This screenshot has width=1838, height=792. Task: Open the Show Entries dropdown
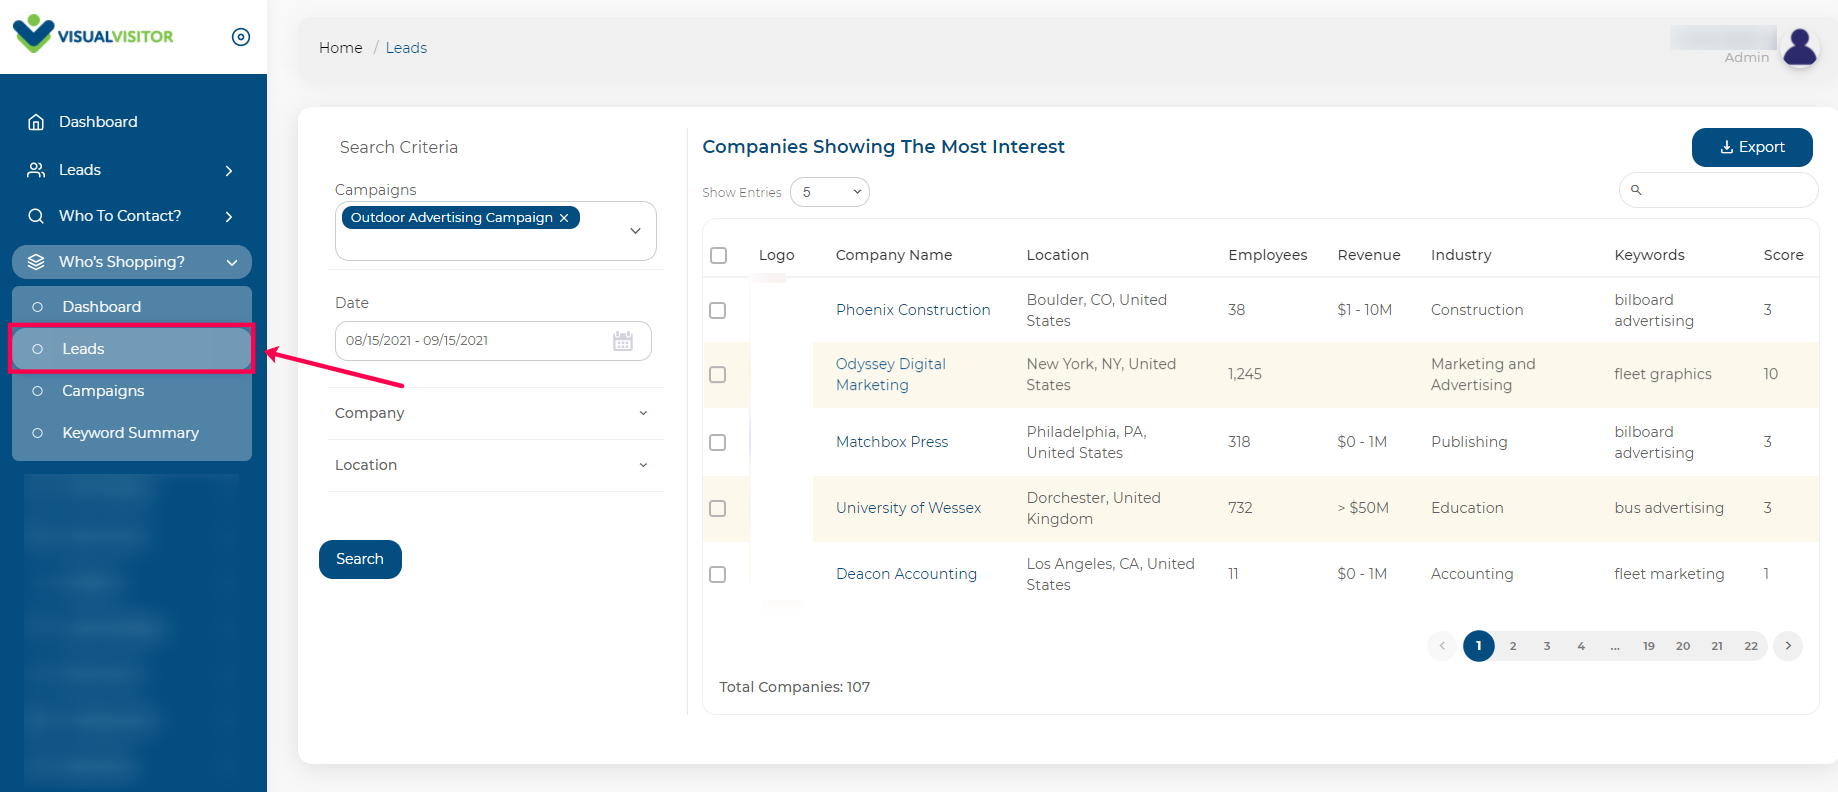pos(830,192)
